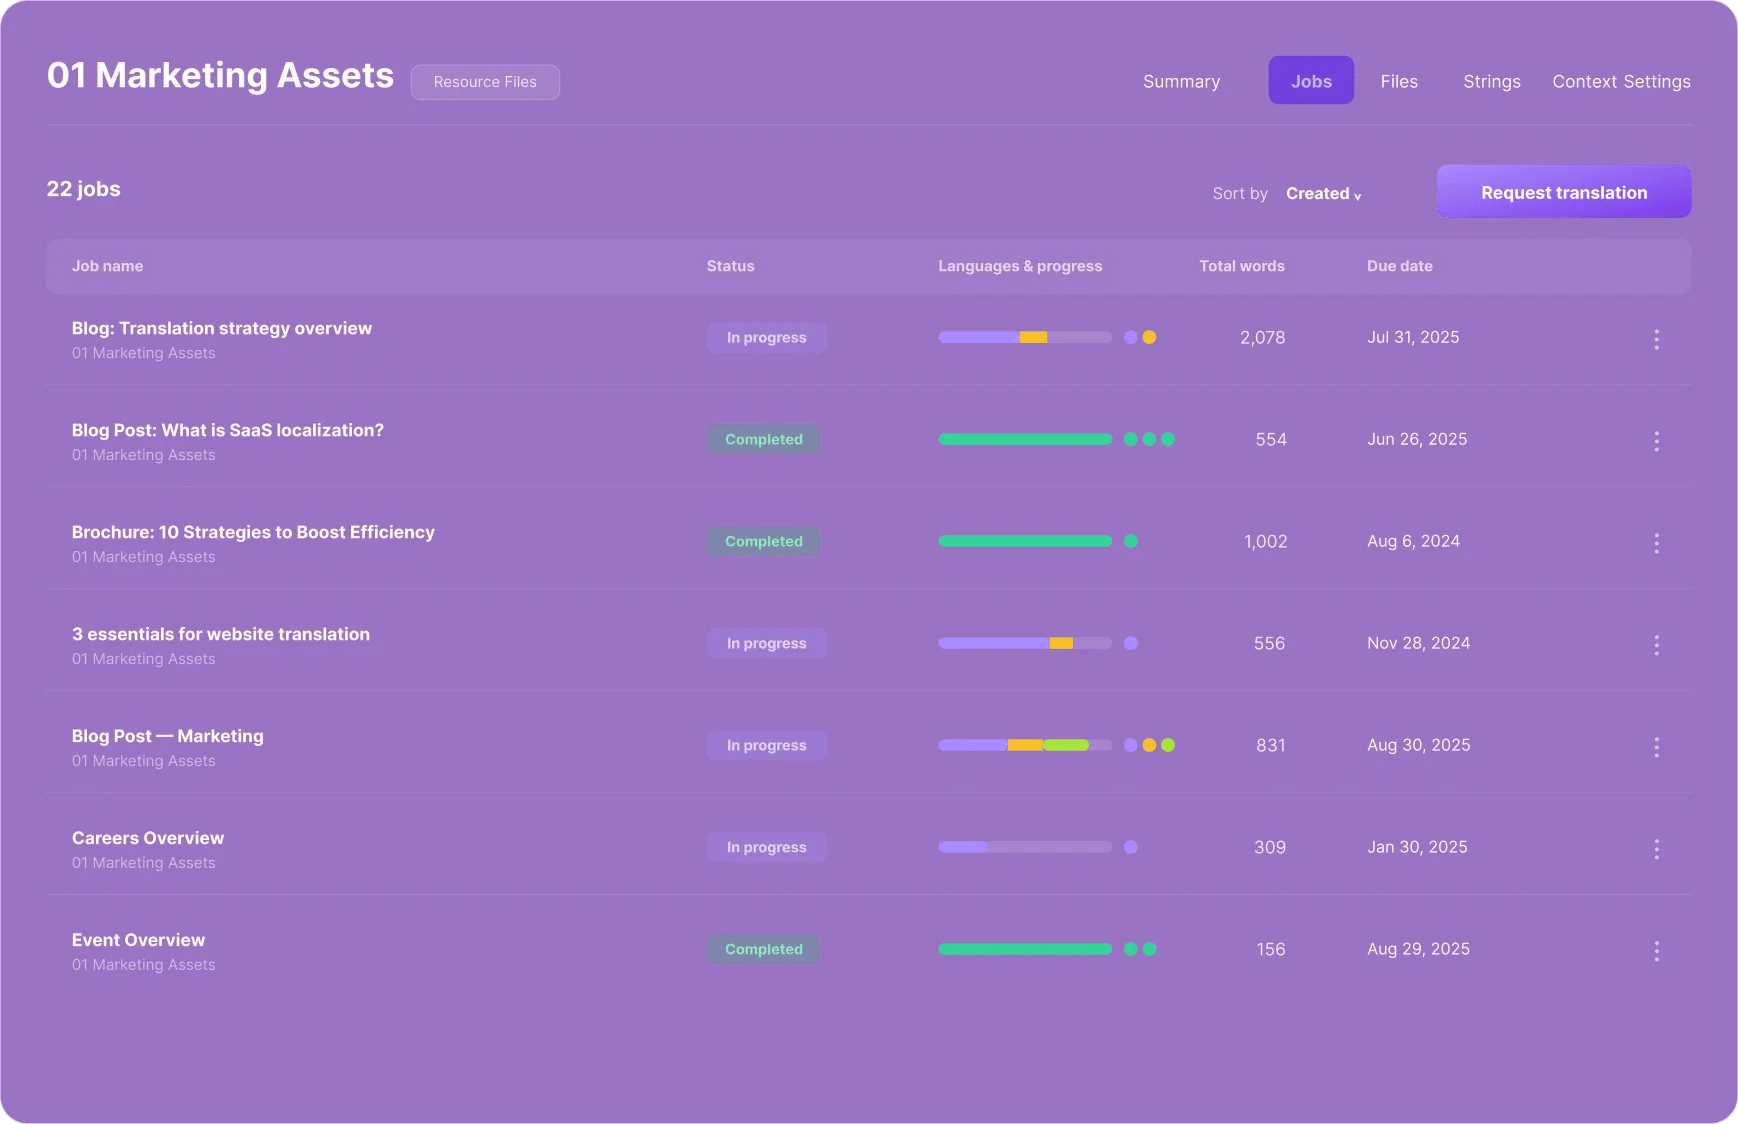The image size is (1738, 1124).
Task: Click the light-green language dot in Blog Post — Marketing row
Action: click(x=1168, y=745)
